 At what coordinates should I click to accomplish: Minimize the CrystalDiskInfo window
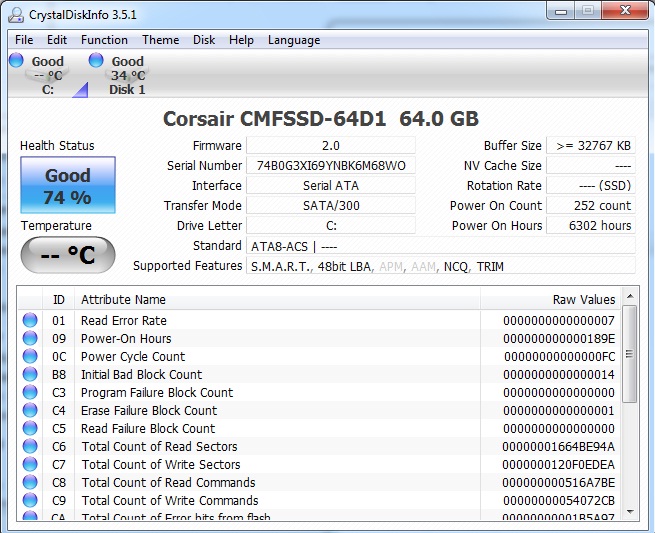point(561,11)
